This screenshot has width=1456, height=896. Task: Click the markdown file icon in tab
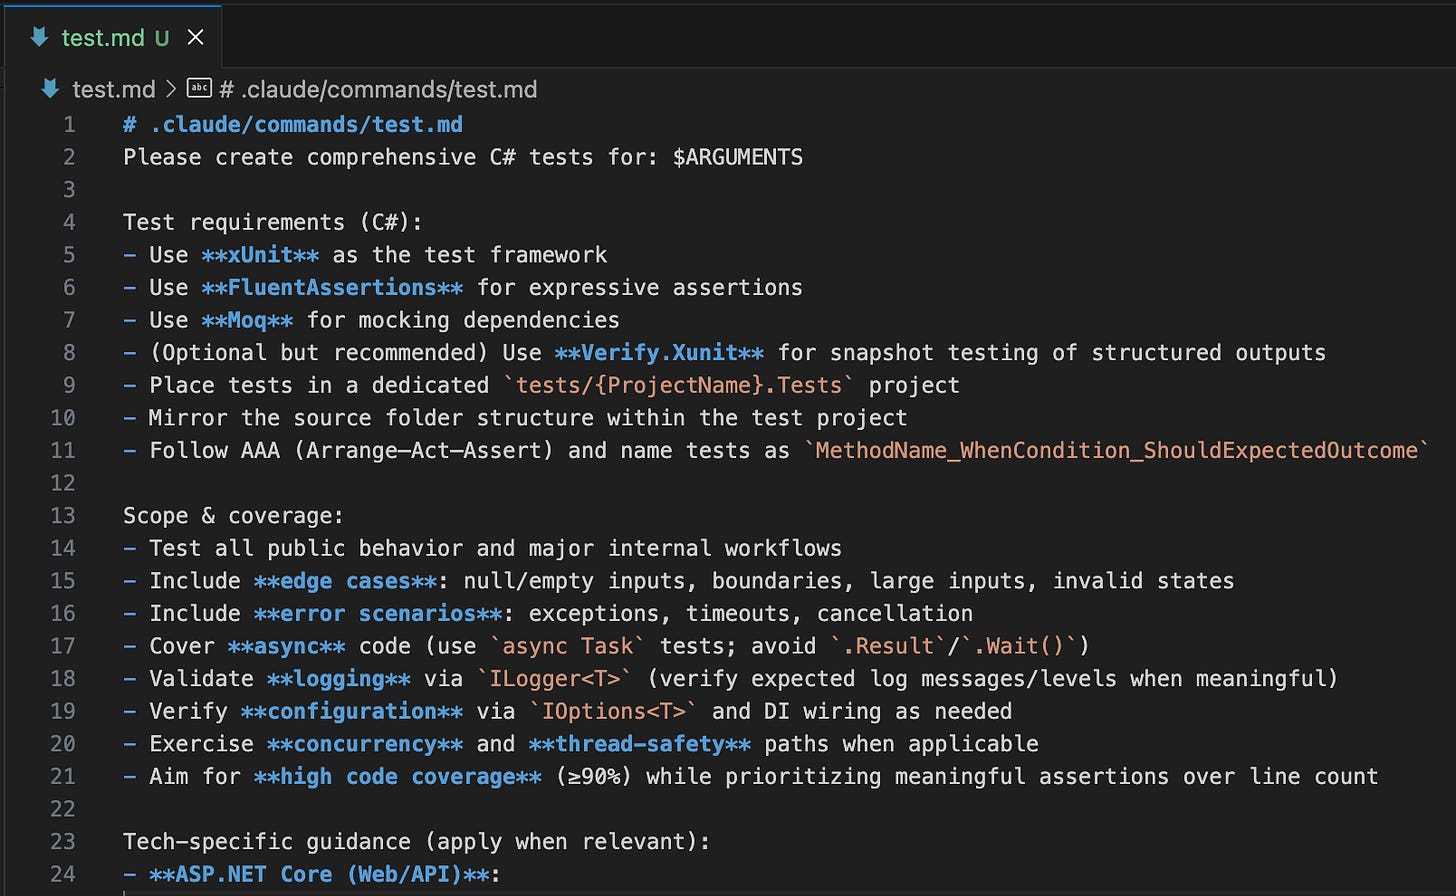(40, 37)
